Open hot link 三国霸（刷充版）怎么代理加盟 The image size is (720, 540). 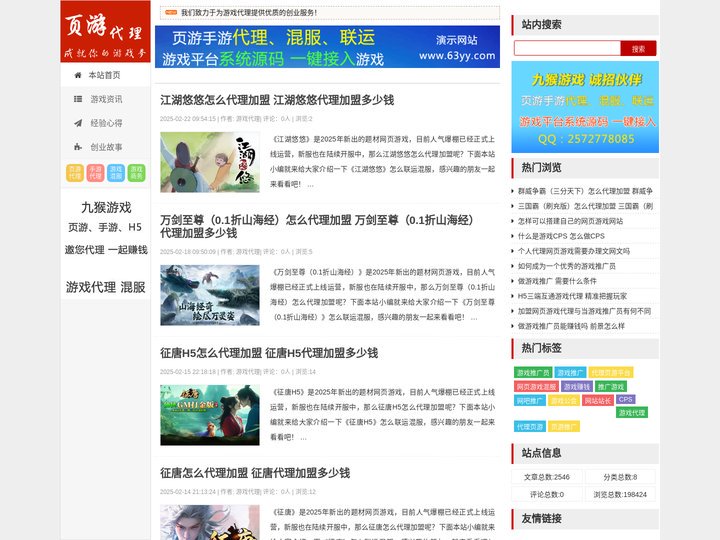coord(585,206)
